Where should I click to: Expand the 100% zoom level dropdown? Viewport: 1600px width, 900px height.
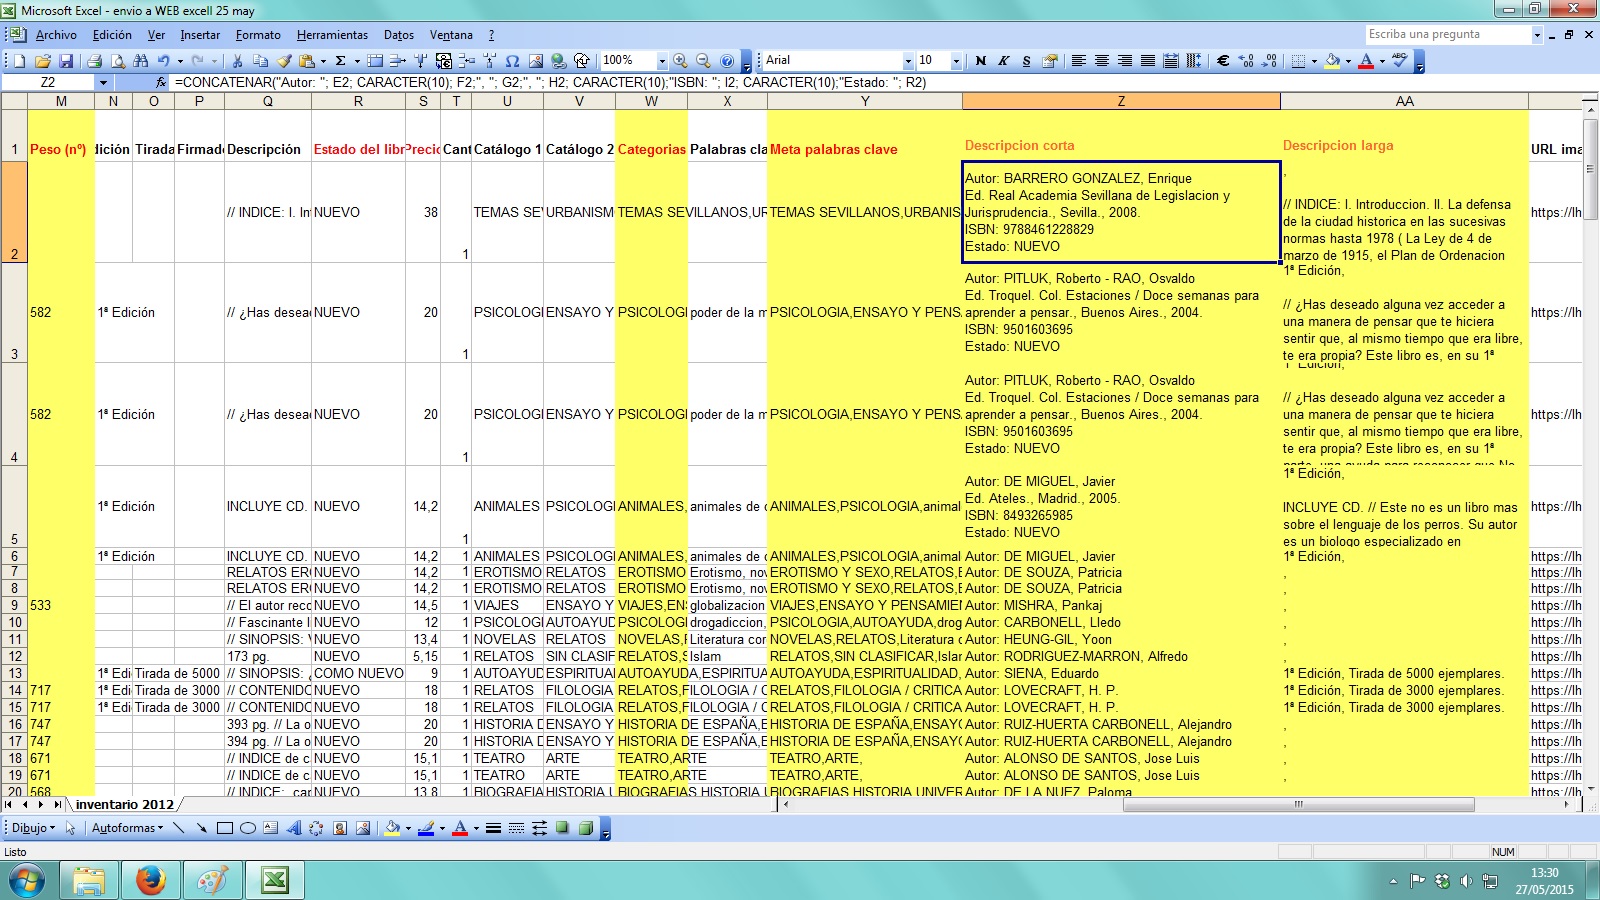tap(661, 61)
